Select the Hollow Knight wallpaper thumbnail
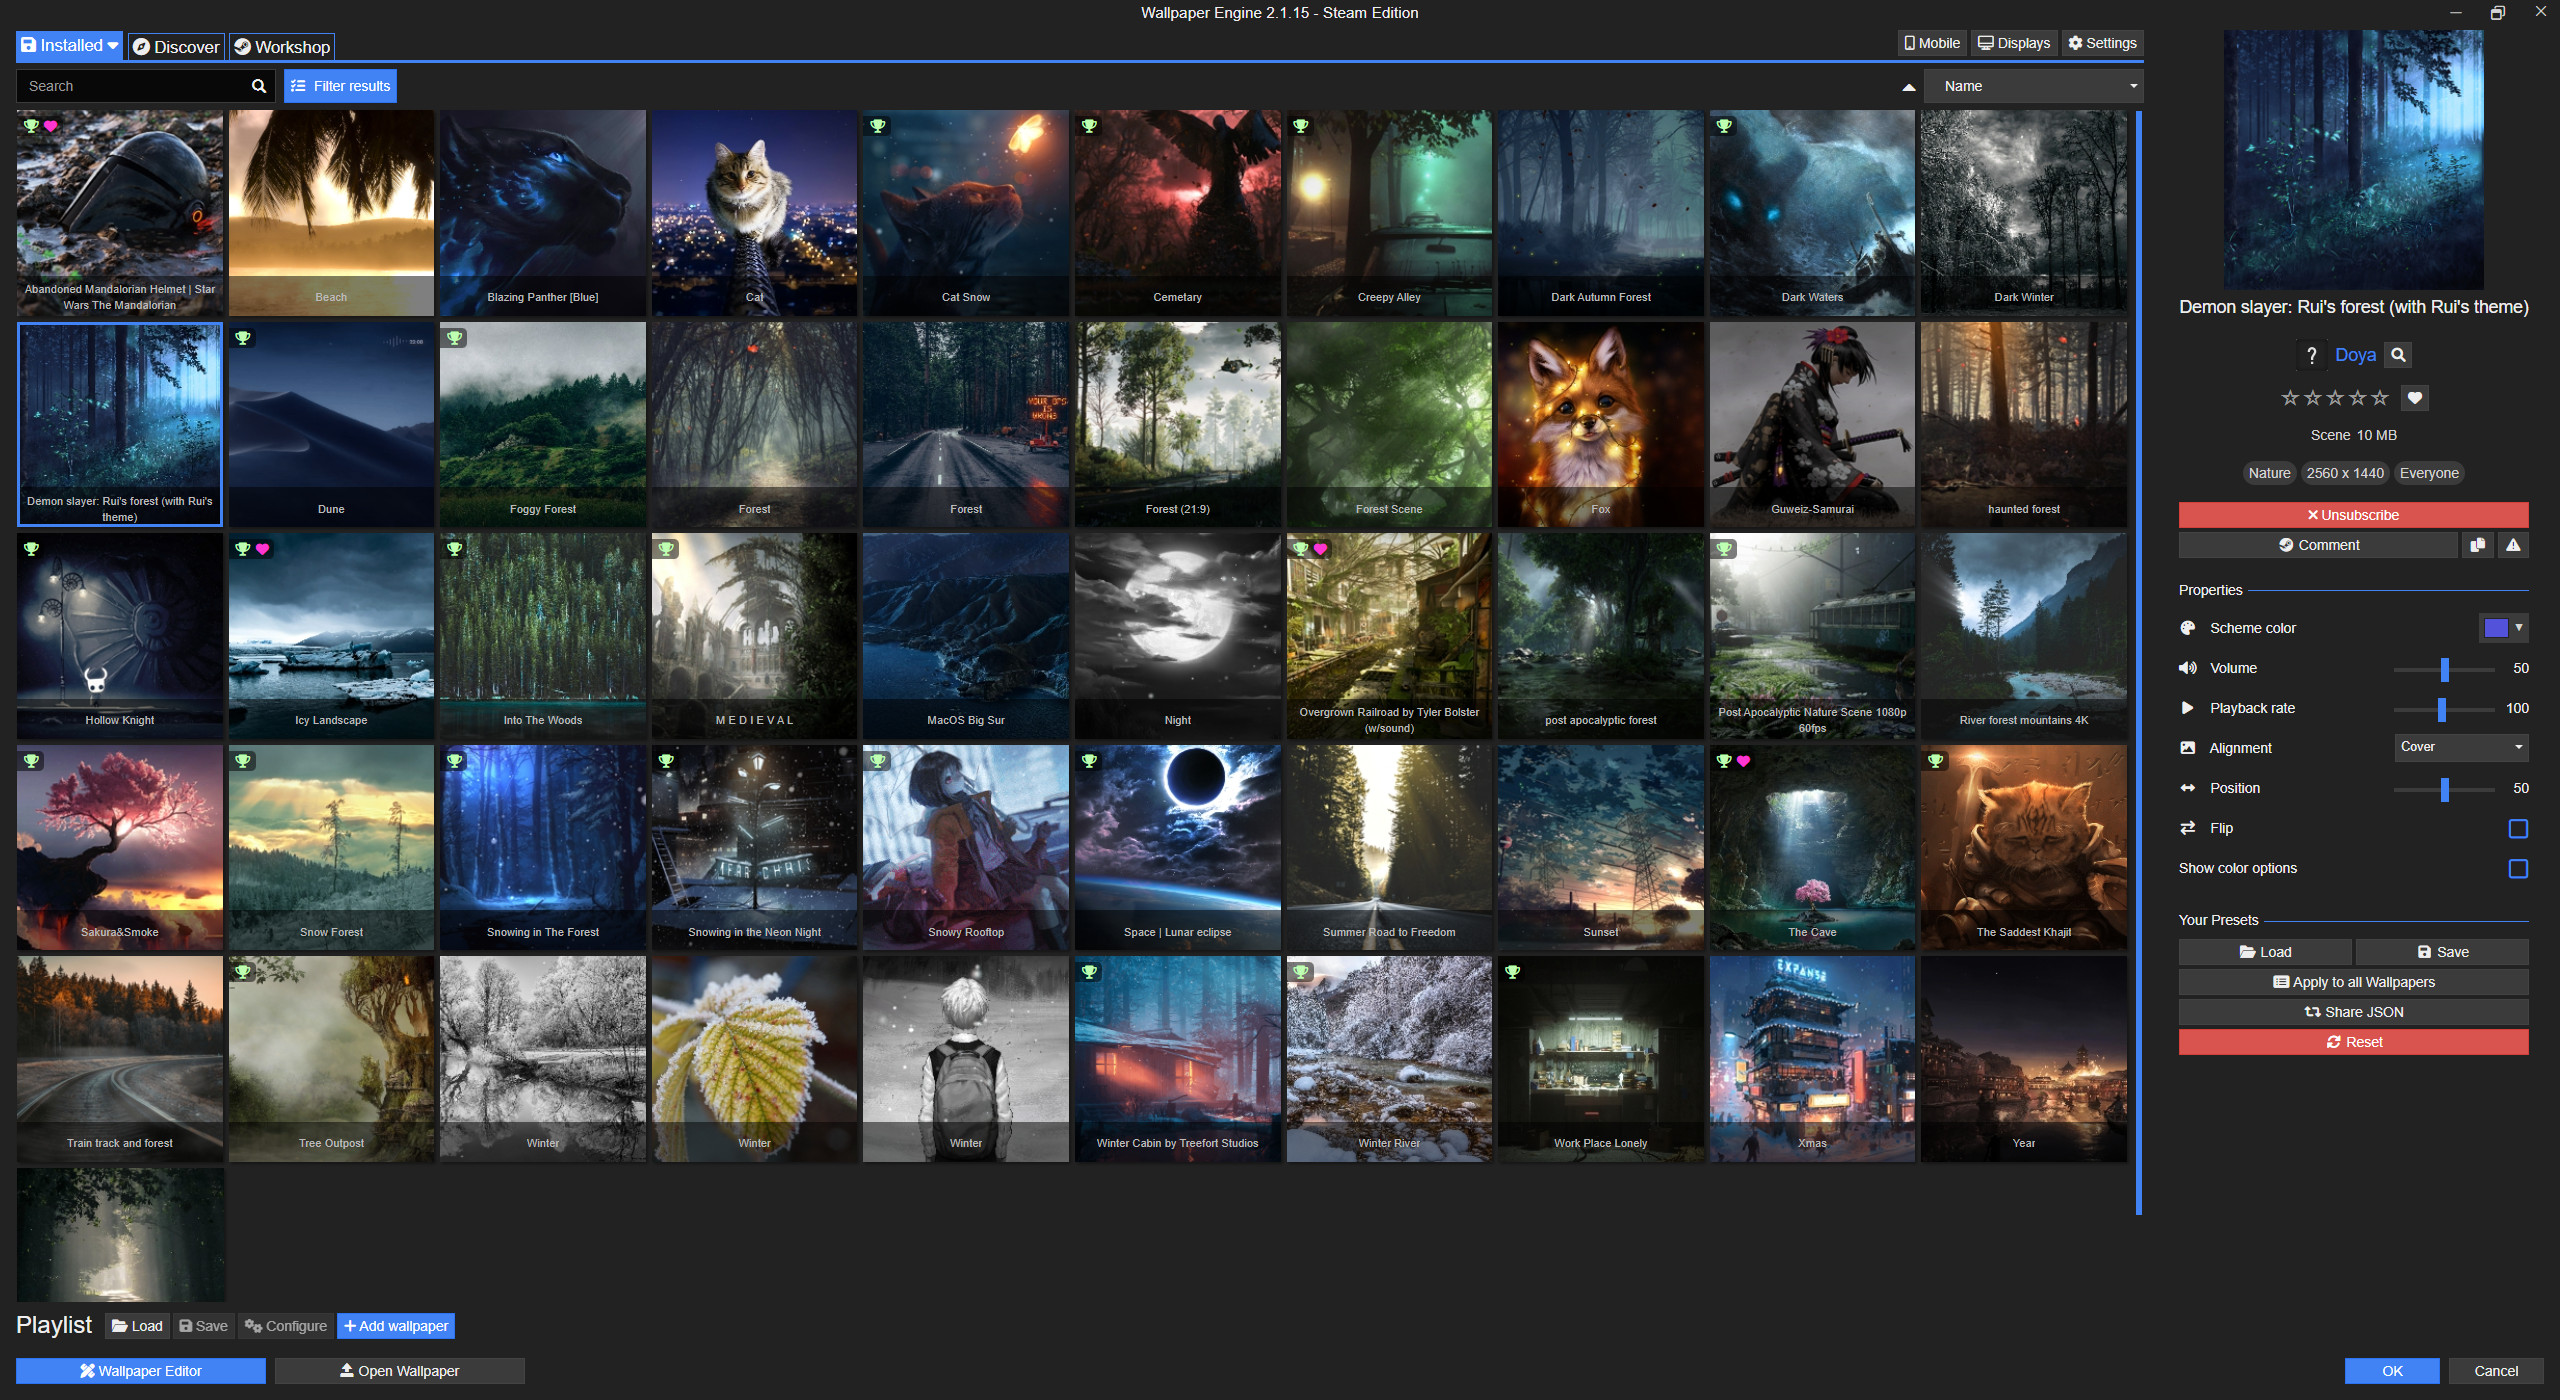The image size is (2560, 1400). coord(120,636)
